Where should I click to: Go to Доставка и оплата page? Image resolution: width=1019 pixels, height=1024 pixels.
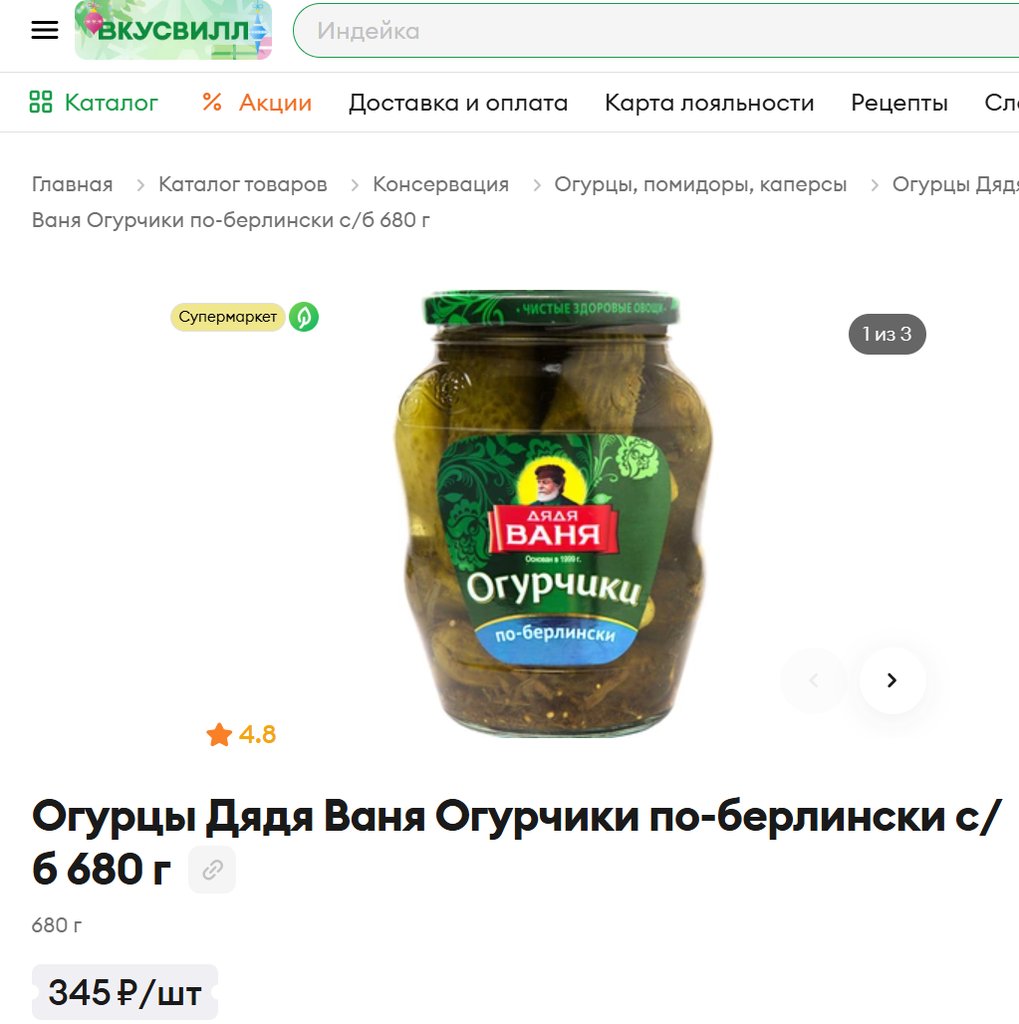point(458,103)
